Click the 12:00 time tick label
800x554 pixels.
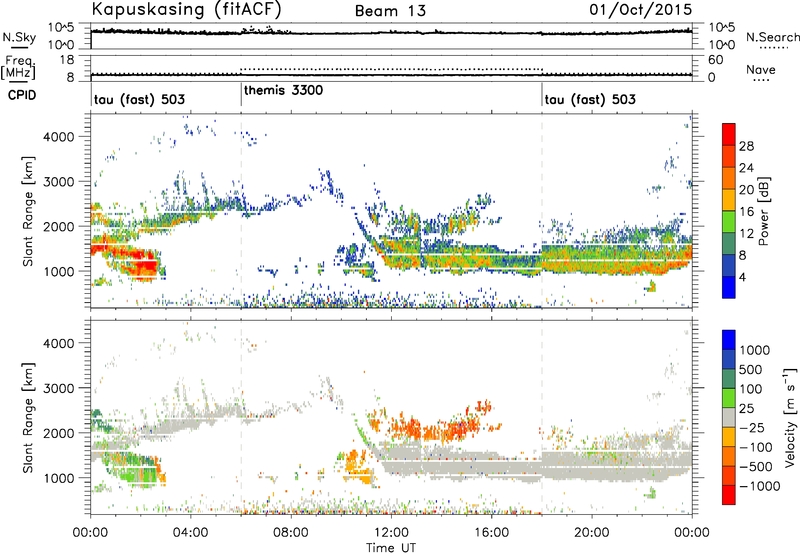391,533
